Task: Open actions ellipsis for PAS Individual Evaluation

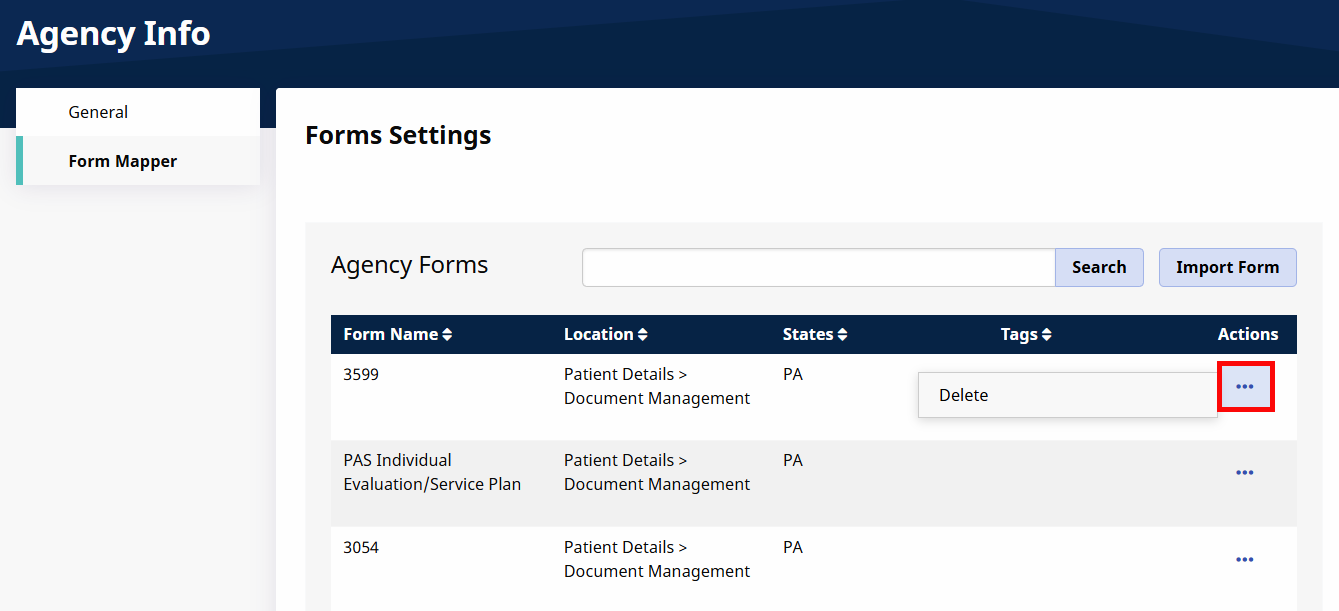Action: click(1245, 472)
